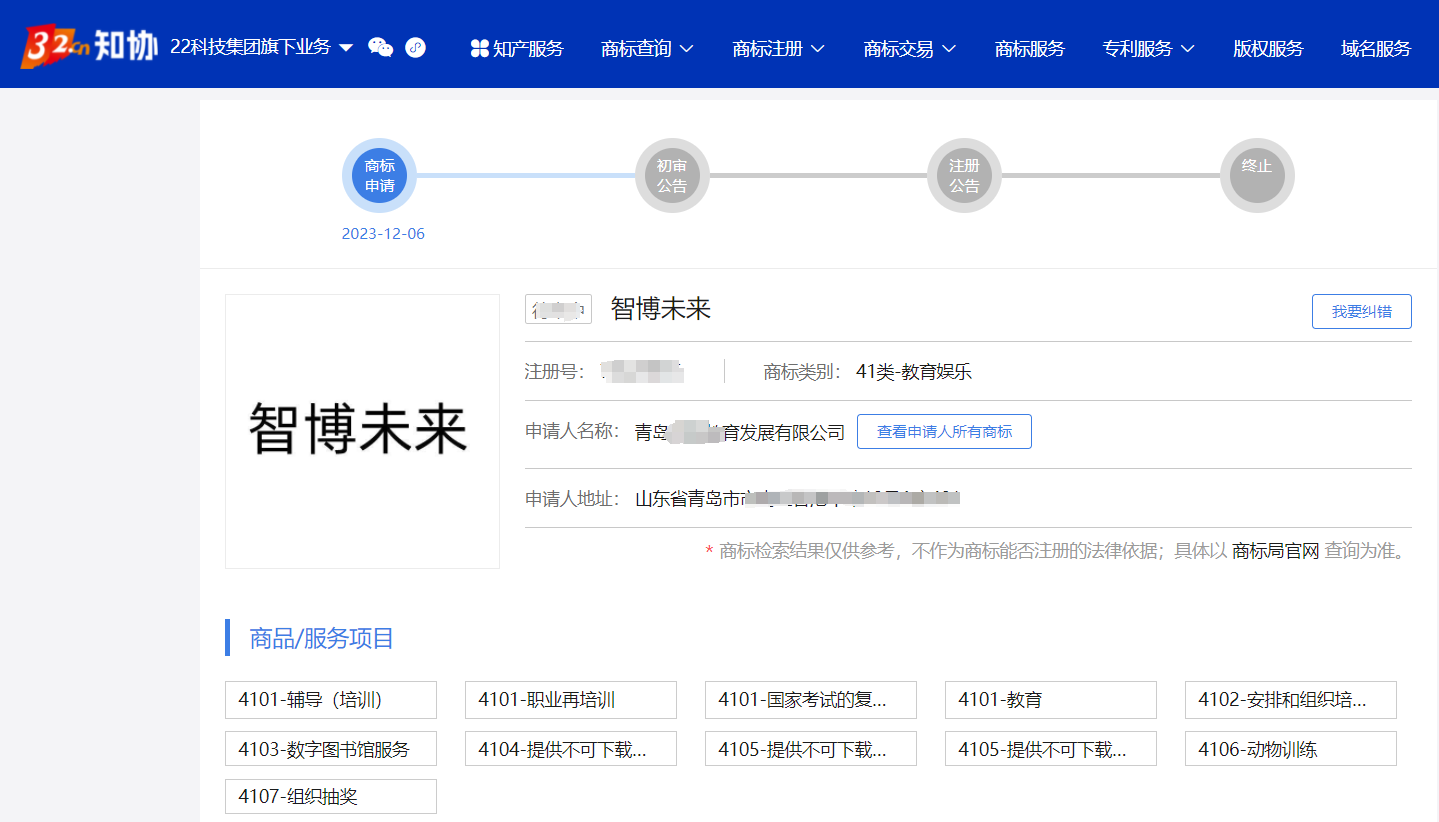Screen dimensions: 1439x822
Task: Click the 智博未来 trademark name heading
Action: tap(661, 309)
